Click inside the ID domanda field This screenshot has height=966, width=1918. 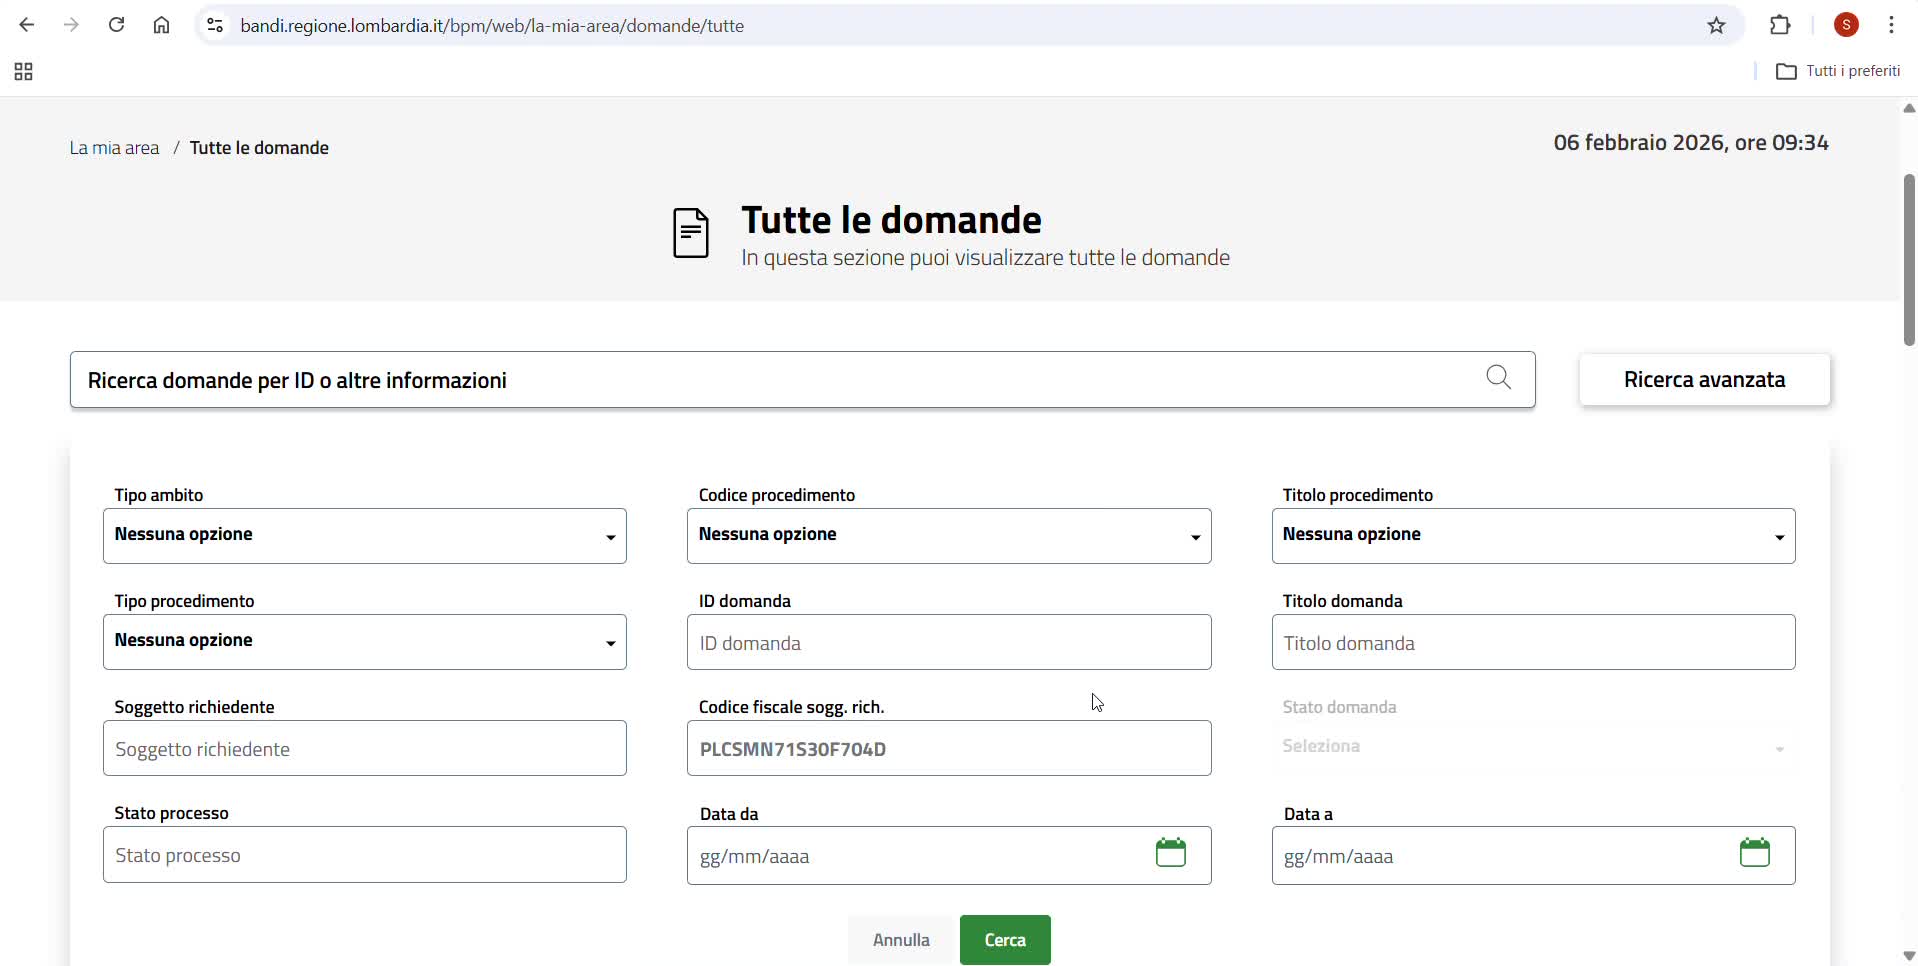point(948,644)
